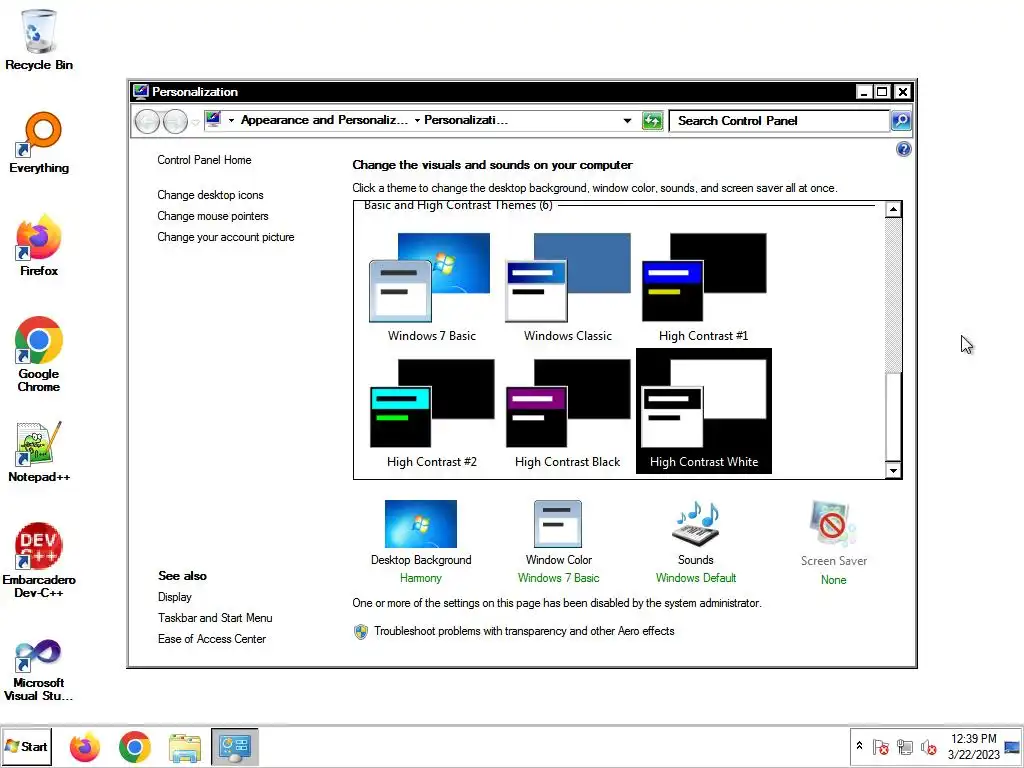Viewport: 1024px width, 768px height.
Task: Click the disabled Screen Saver icon
Action: point(833,524)
